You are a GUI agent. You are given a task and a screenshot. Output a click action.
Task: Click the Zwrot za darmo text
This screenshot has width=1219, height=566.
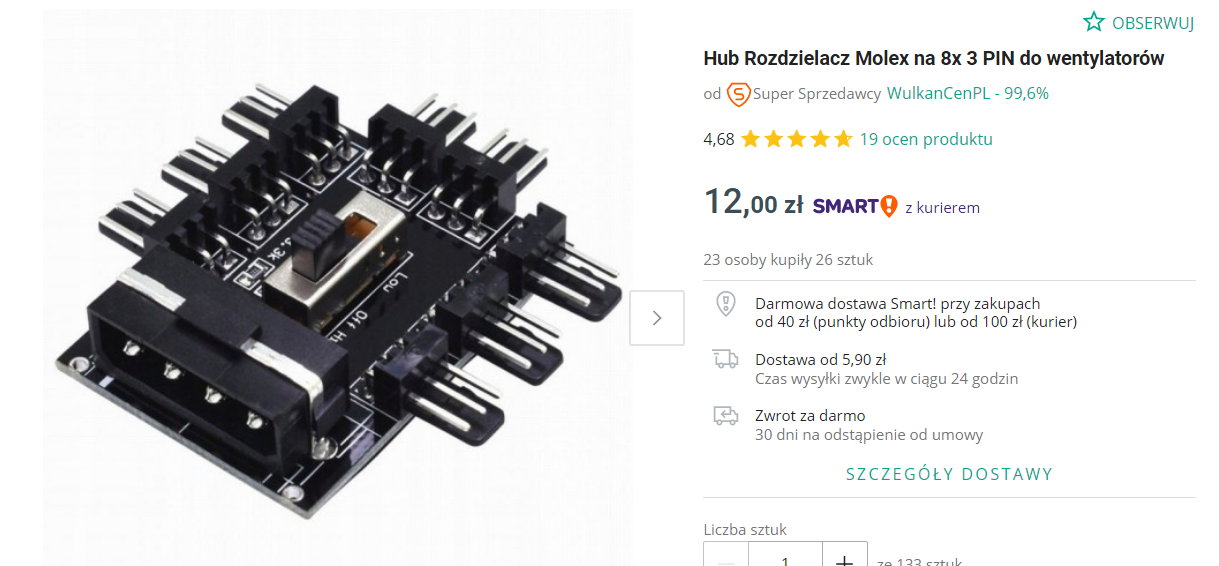point(810,416)
